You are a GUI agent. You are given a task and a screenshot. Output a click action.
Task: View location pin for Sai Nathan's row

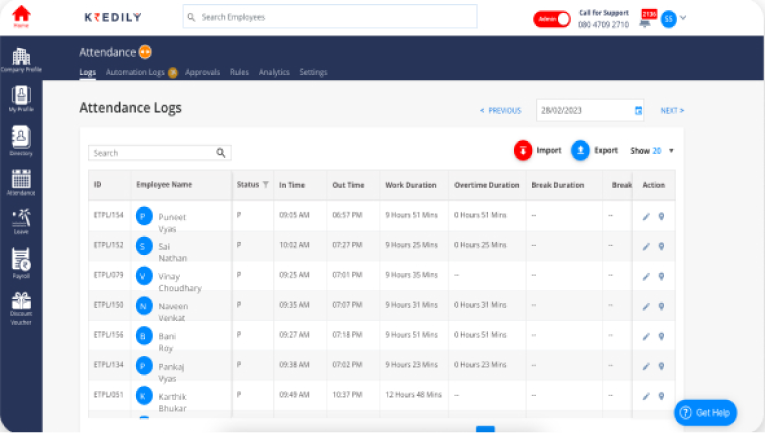[x=661, y=246]
